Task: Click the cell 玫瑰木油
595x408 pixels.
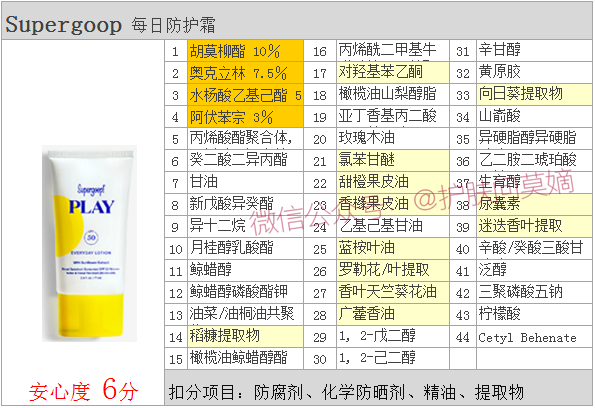Action: pos(393,139)
